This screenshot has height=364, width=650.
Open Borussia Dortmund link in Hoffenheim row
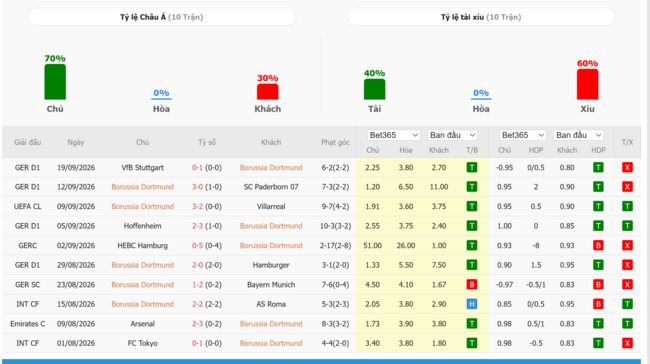(x=271, y=226)
